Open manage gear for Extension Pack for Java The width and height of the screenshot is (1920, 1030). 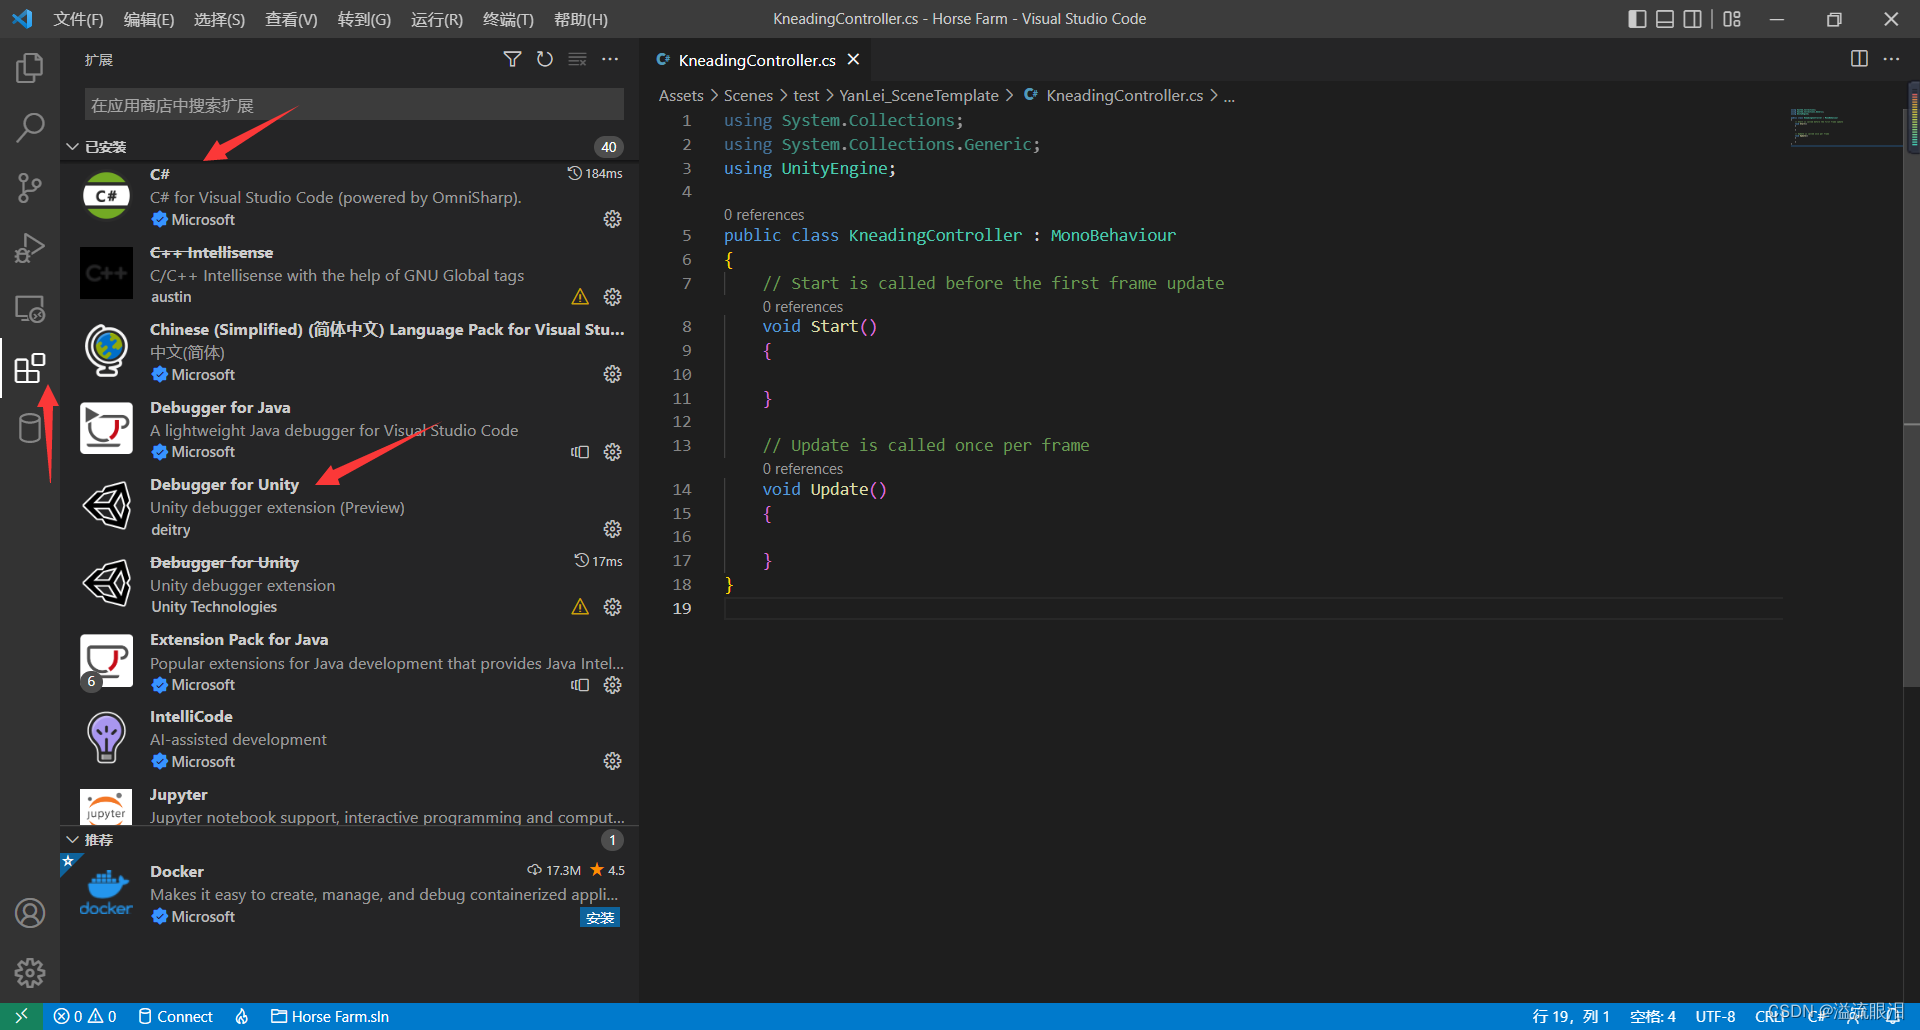pos(613,685)
